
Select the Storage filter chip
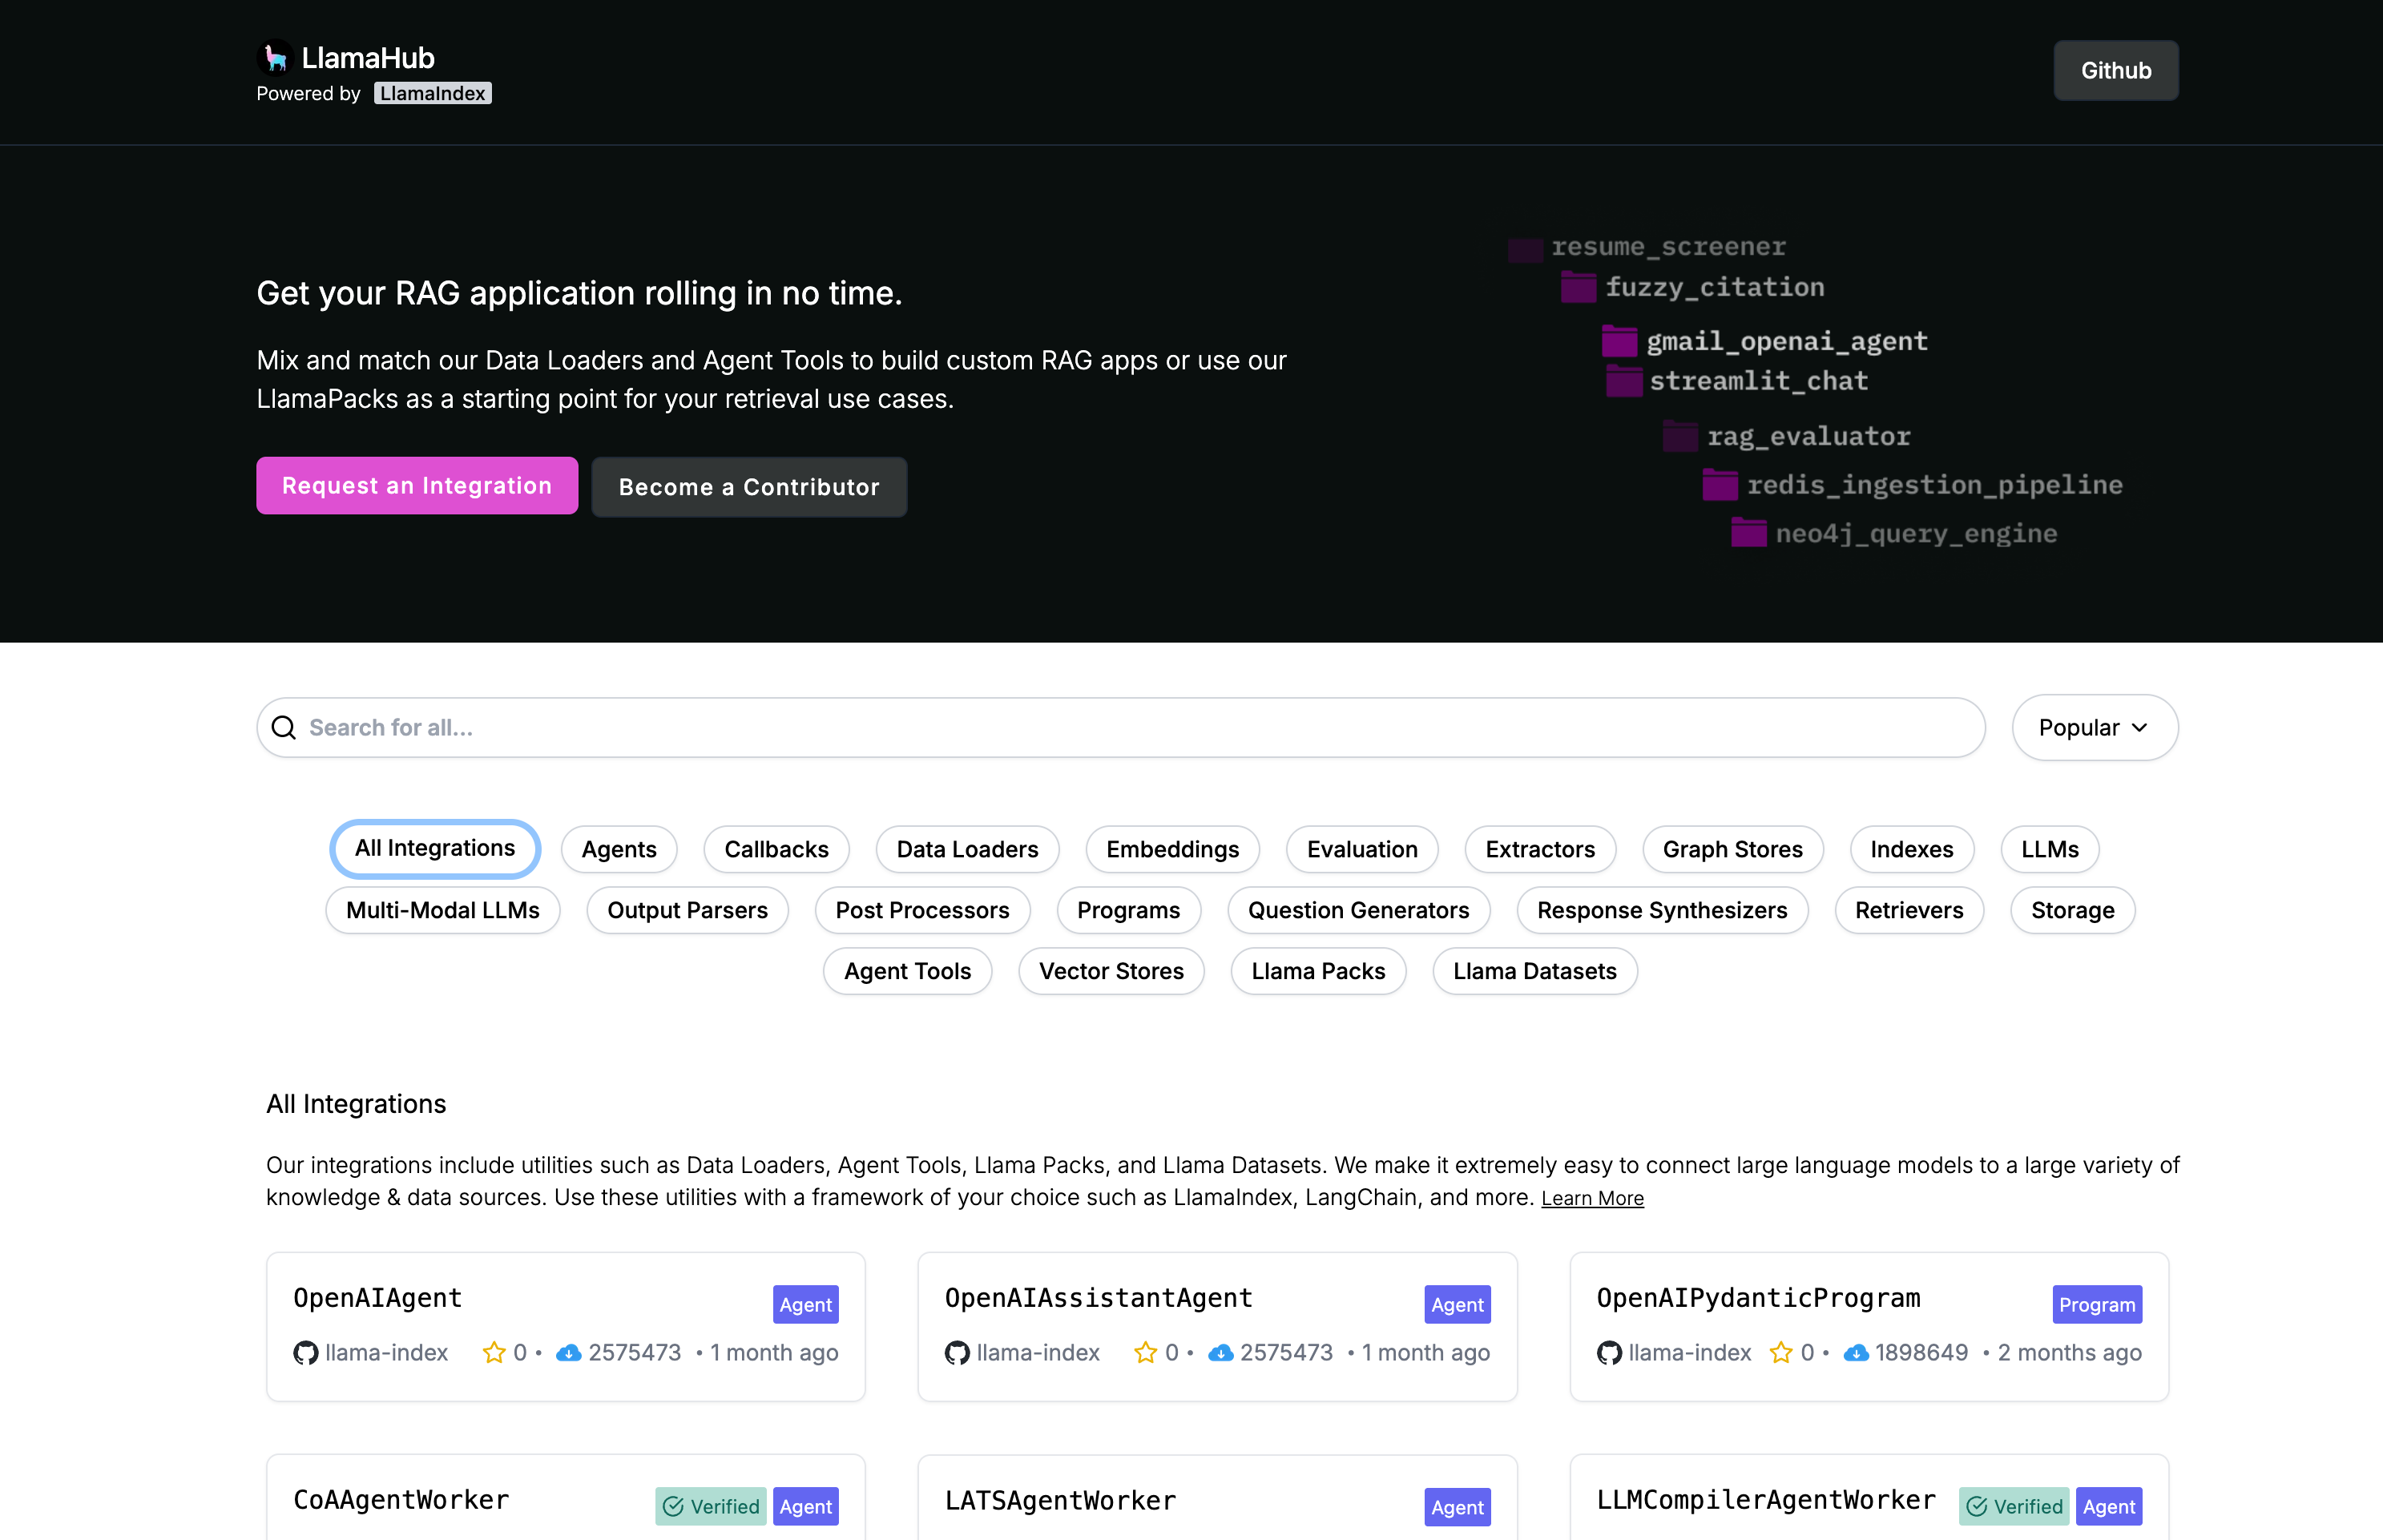point(2073,910)
